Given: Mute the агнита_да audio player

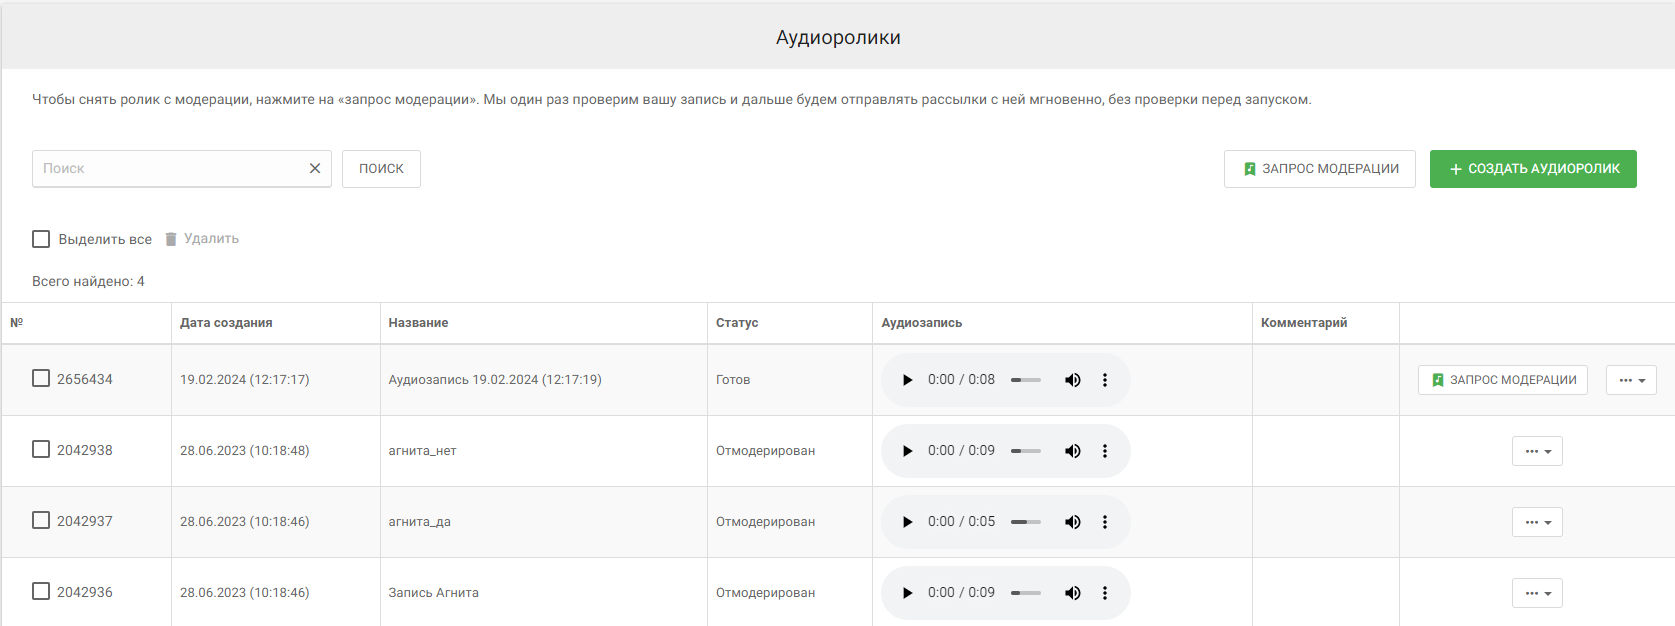Looking at the screenshot, I should point(1073,522).
